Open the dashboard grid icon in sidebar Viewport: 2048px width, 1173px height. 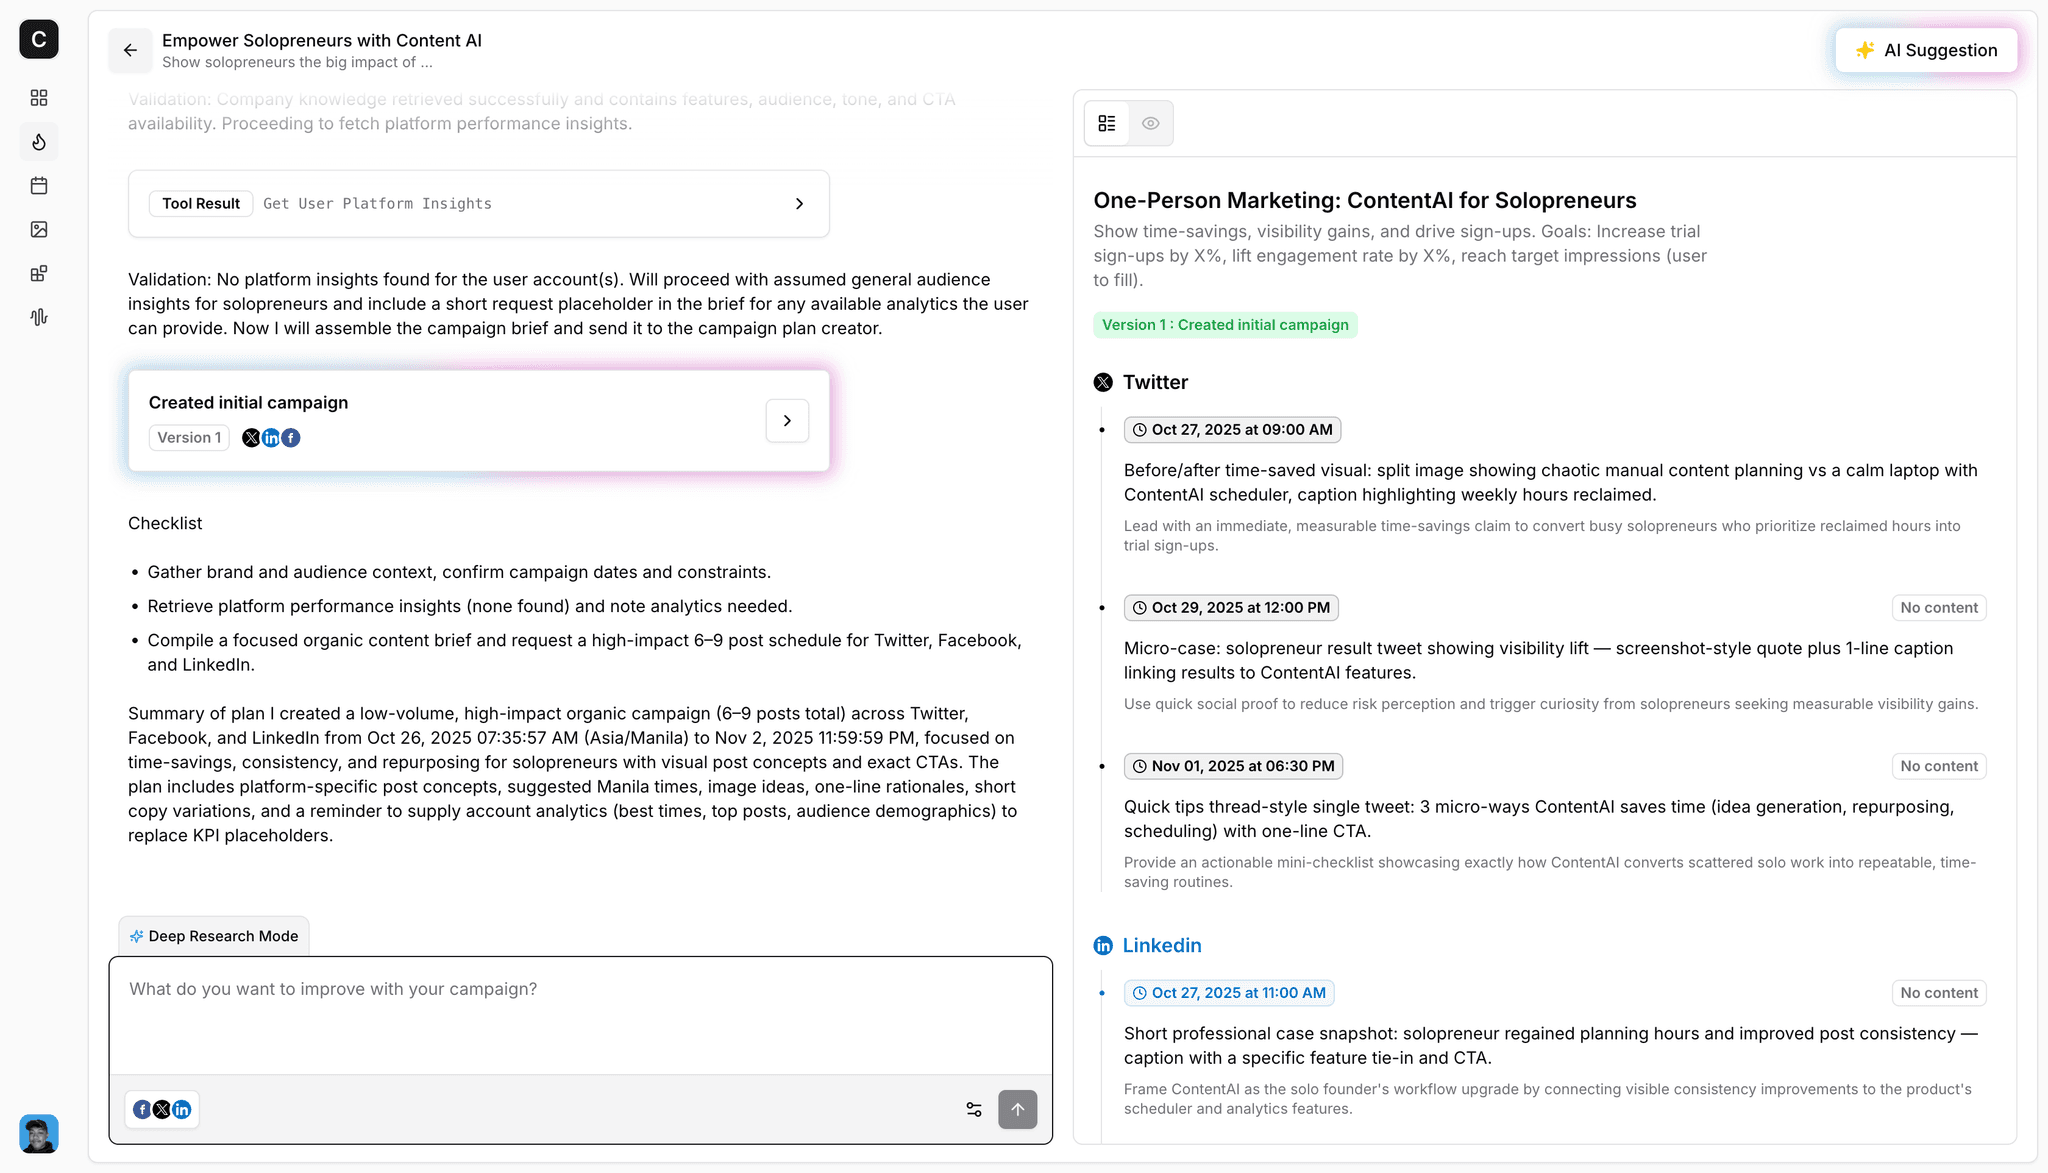point(38,97)
